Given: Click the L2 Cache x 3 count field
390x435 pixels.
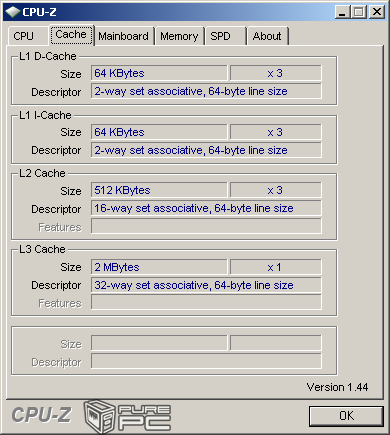Looking at the screenshot, I should (x=276, y=190).
